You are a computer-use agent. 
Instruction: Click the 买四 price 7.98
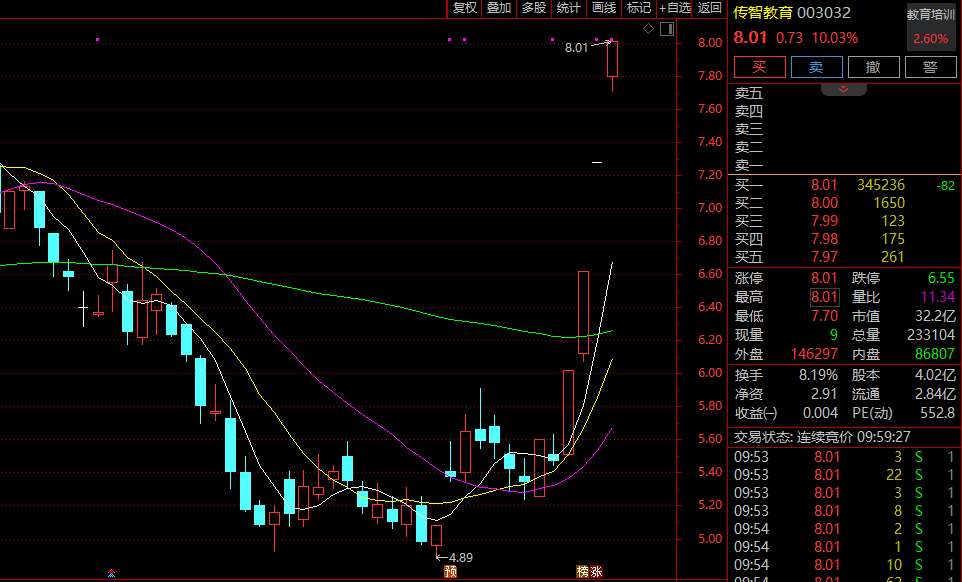click(x=824, y=239)
